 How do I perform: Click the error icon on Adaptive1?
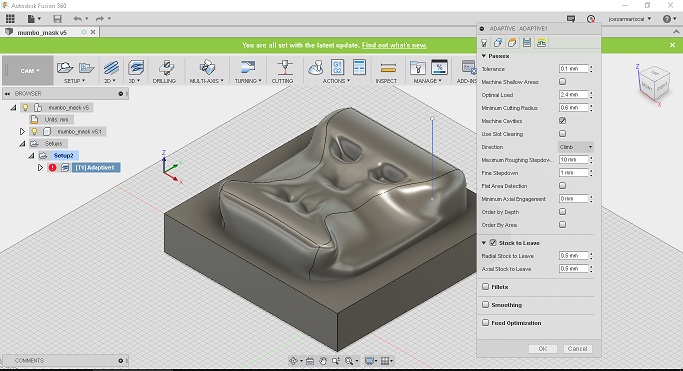pos(53,168)
